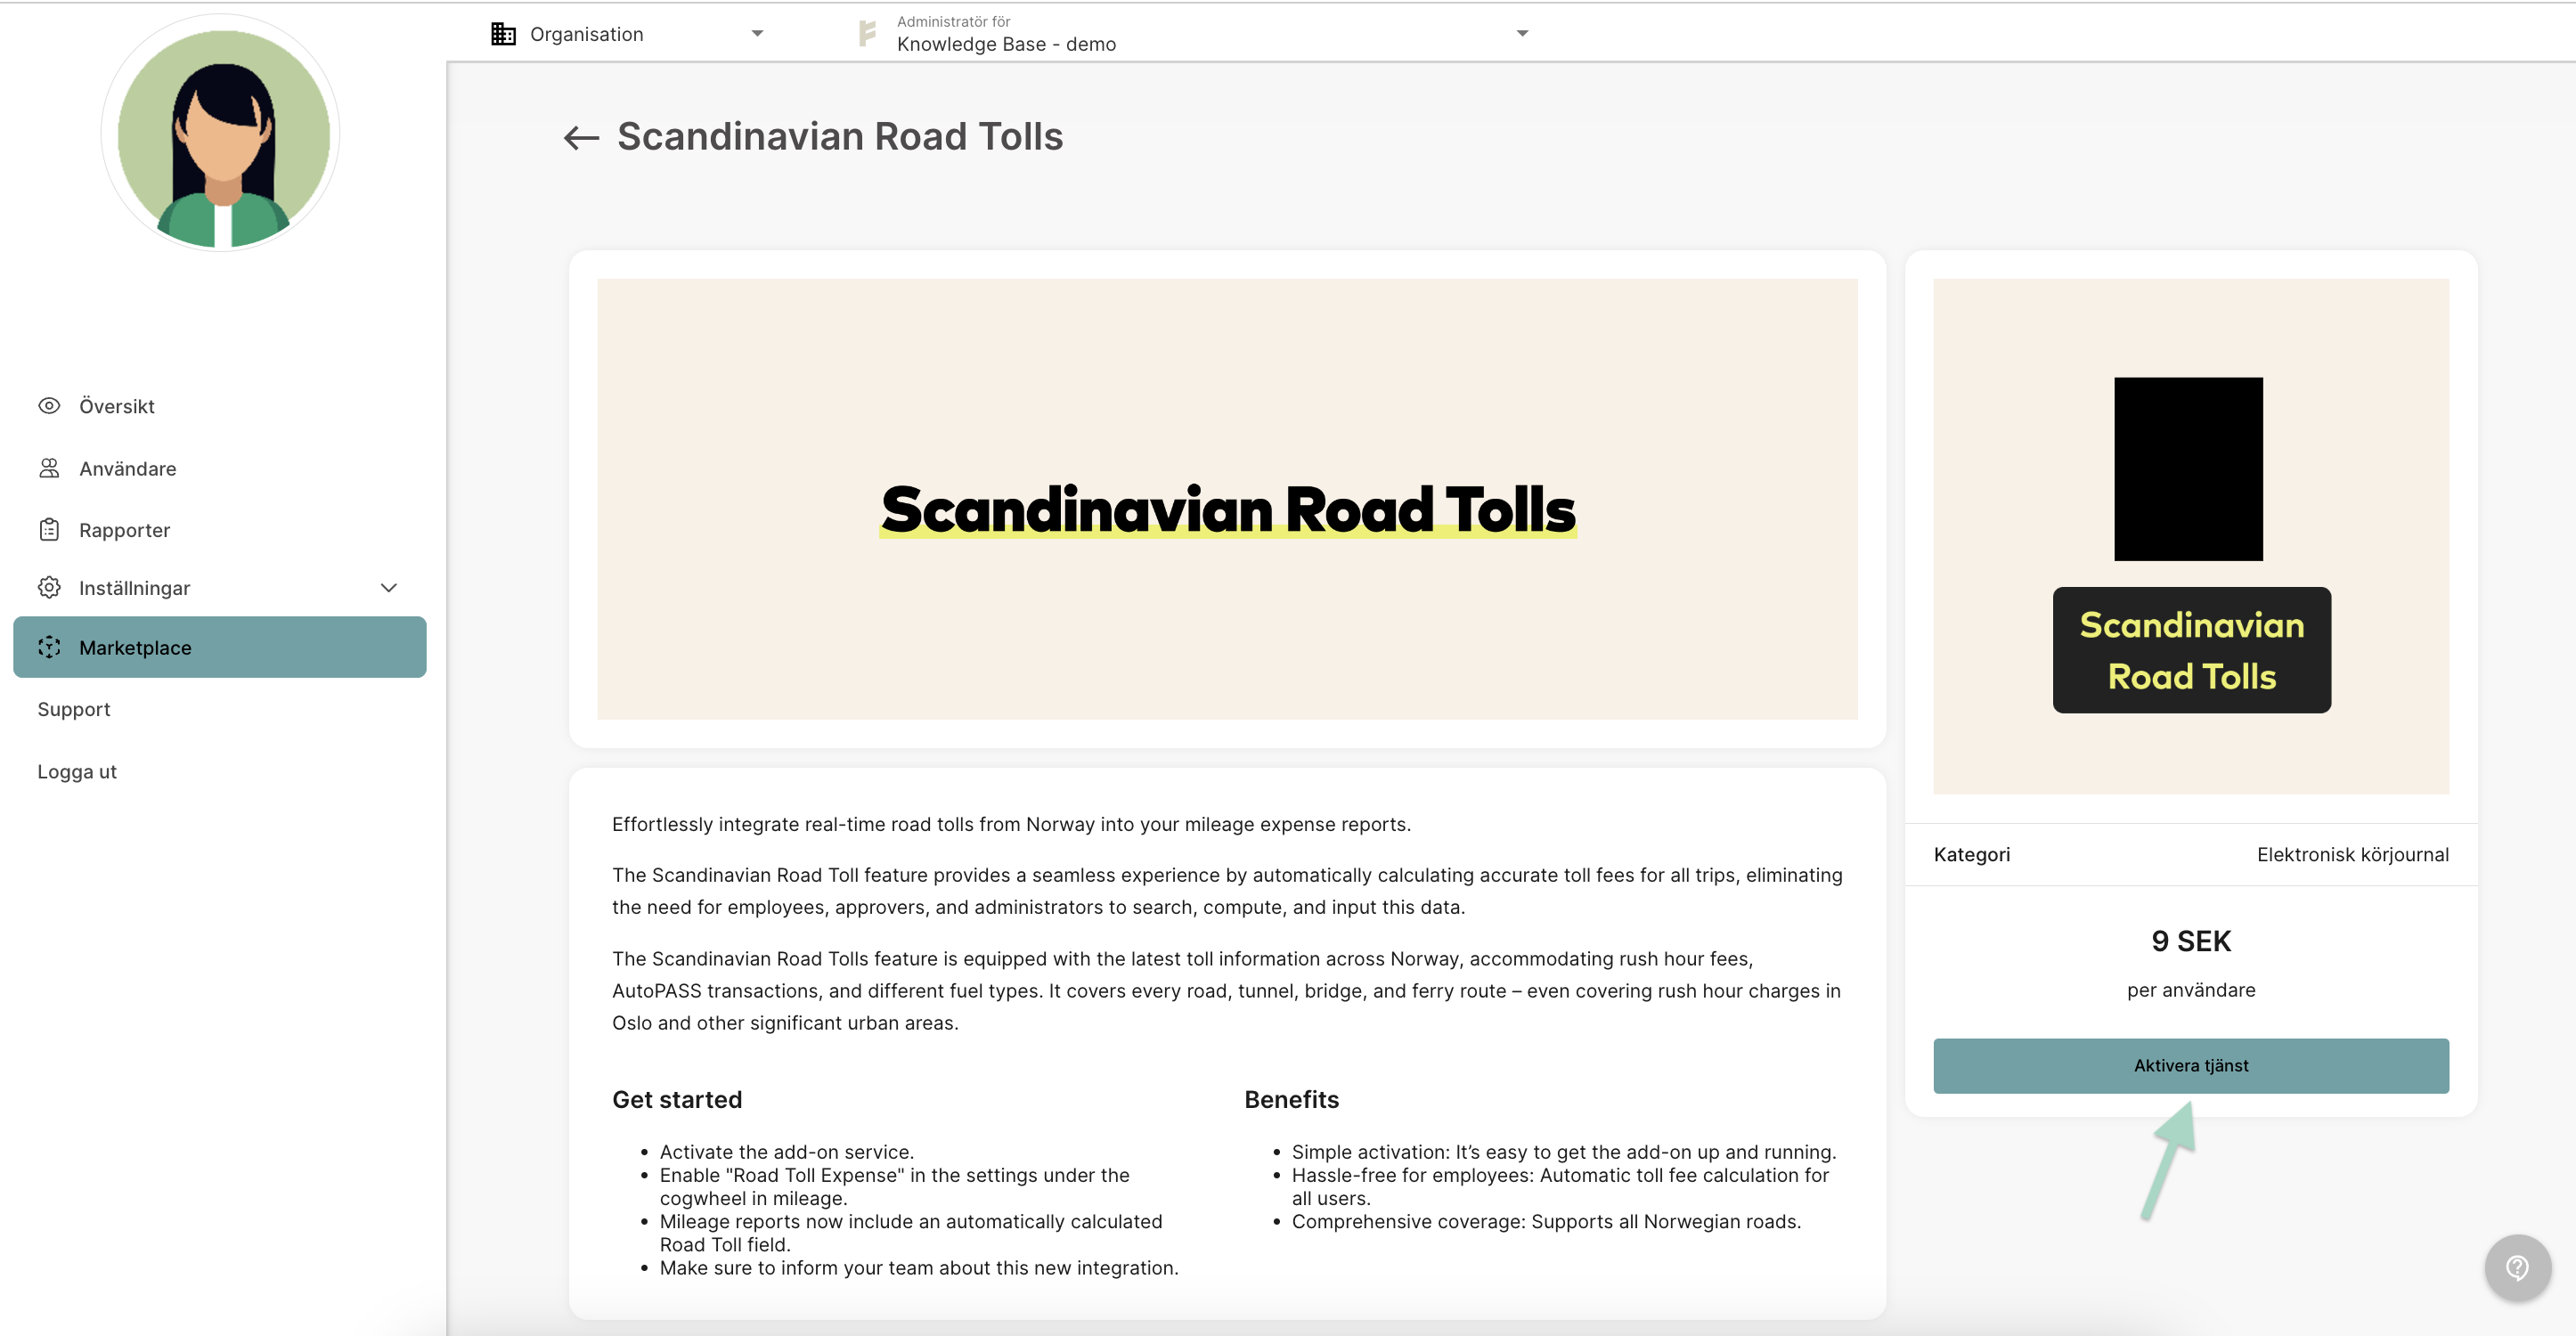The height and width of the screenshot is (1336, 2576).
Task: Click the 'Knowledge Base - demo' text
Action: click(x=1006, y=44)
